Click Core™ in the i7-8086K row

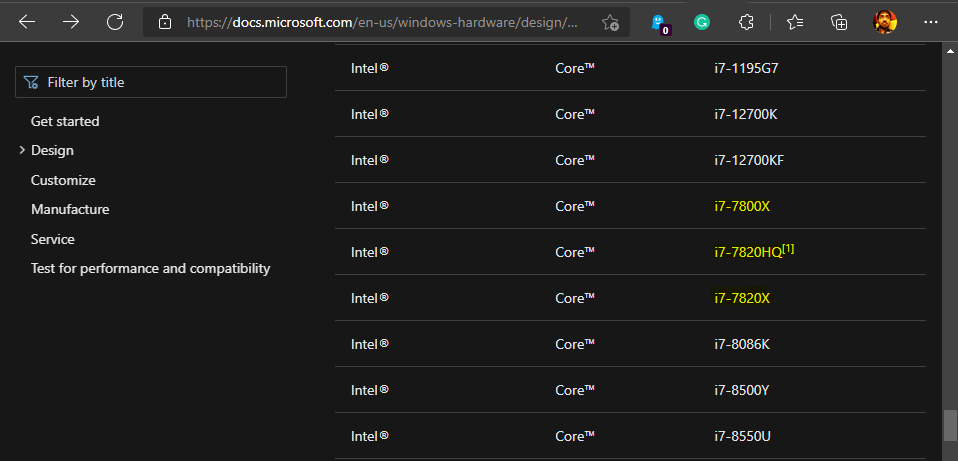pyautogui.click(x=575, y=344)
